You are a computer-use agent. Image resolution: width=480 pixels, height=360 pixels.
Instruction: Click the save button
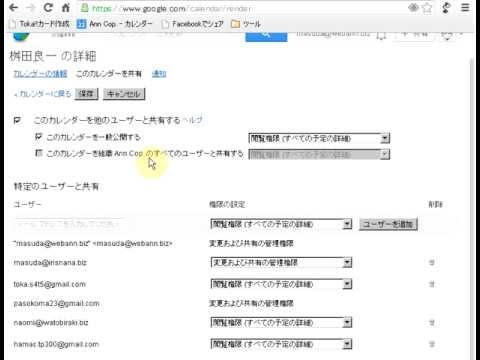86,94
